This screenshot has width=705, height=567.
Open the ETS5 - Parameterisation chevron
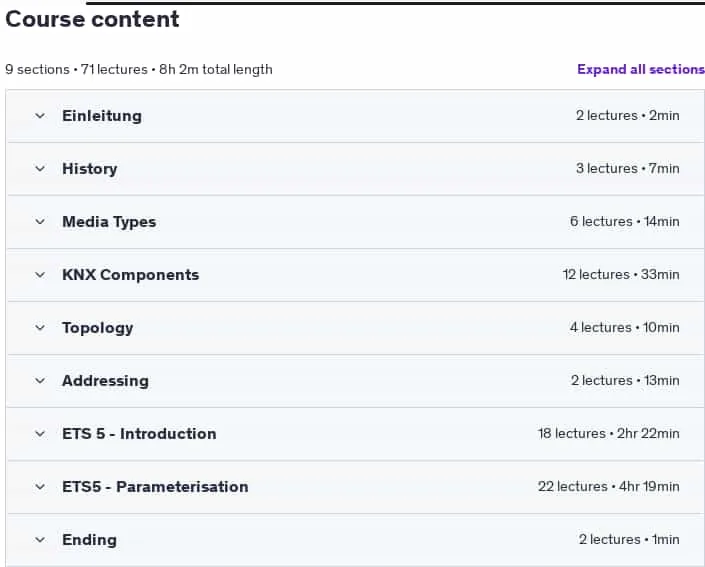40,487
